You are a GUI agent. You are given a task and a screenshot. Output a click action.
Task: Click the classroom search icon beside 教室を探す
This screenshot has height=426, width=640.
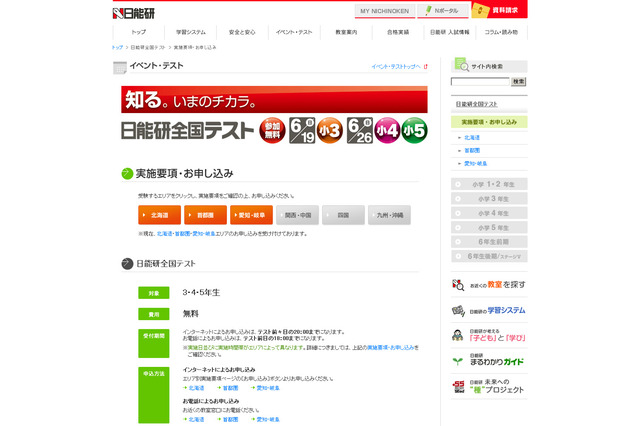click(458, 284)
